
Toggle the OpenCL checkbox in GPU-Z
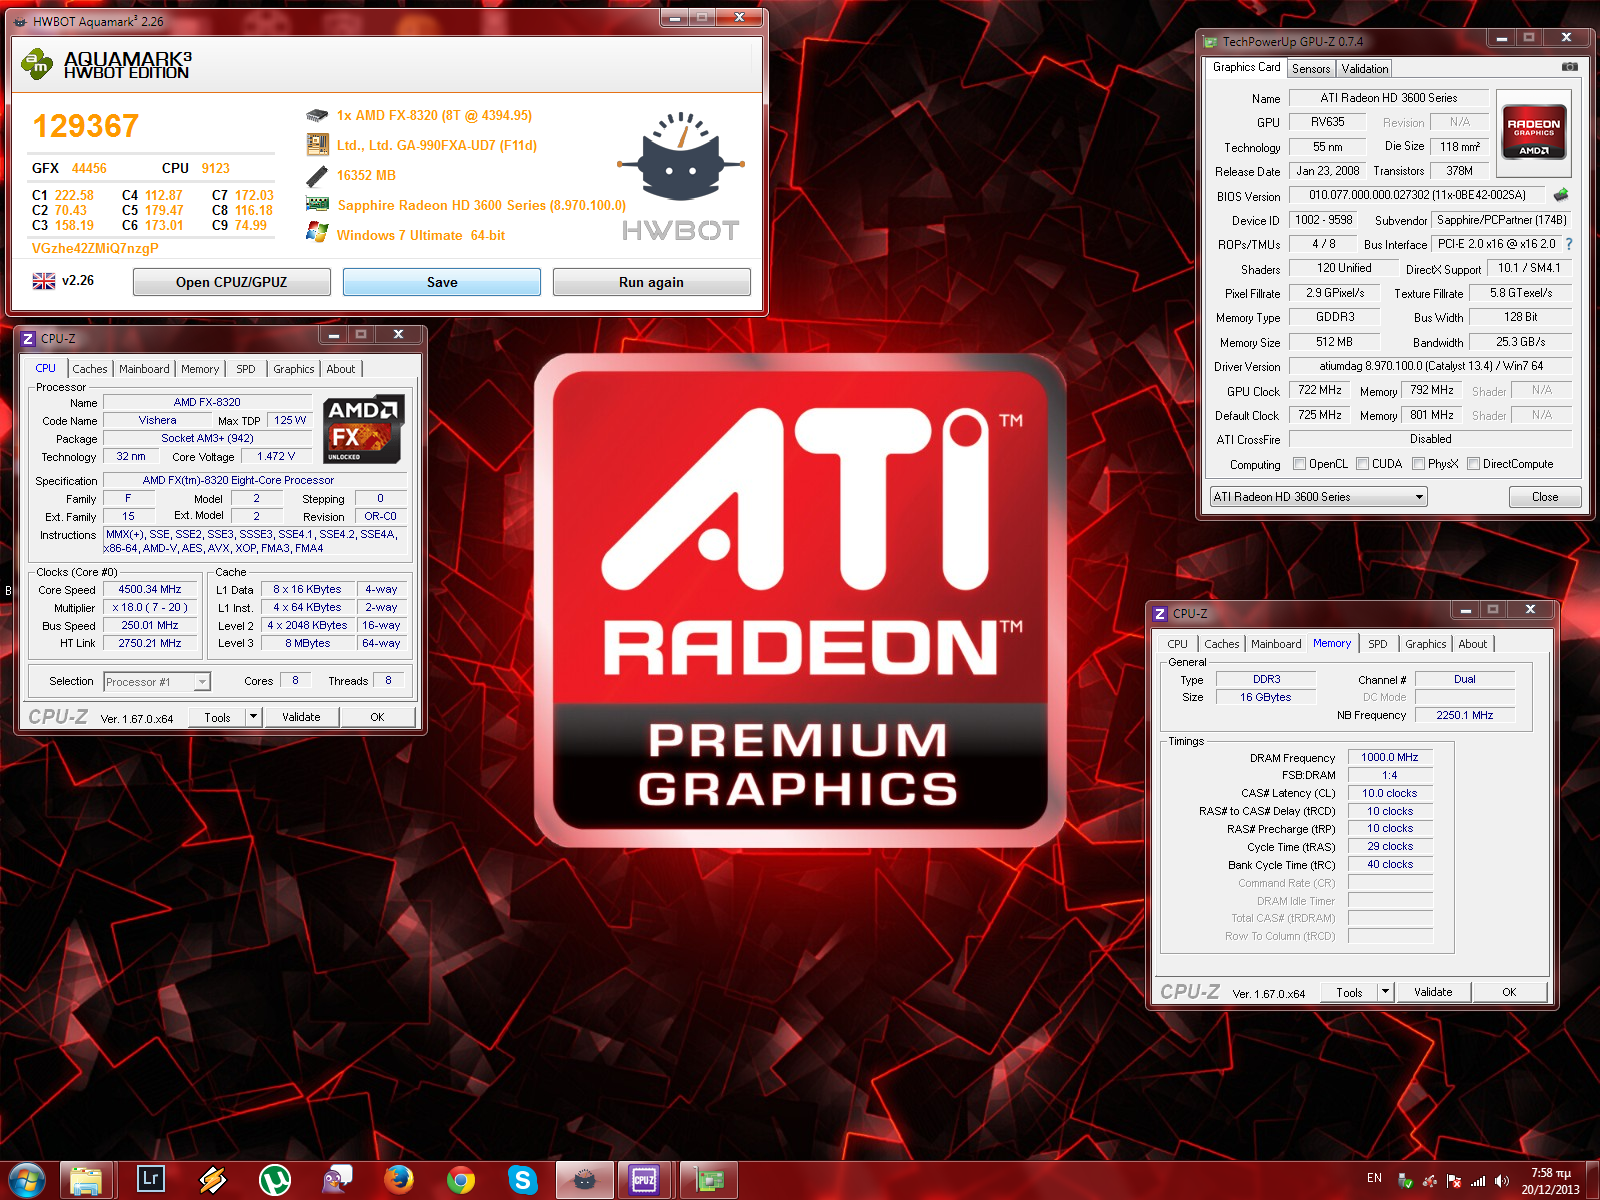pyautogui.click(x=1299, y=464)
